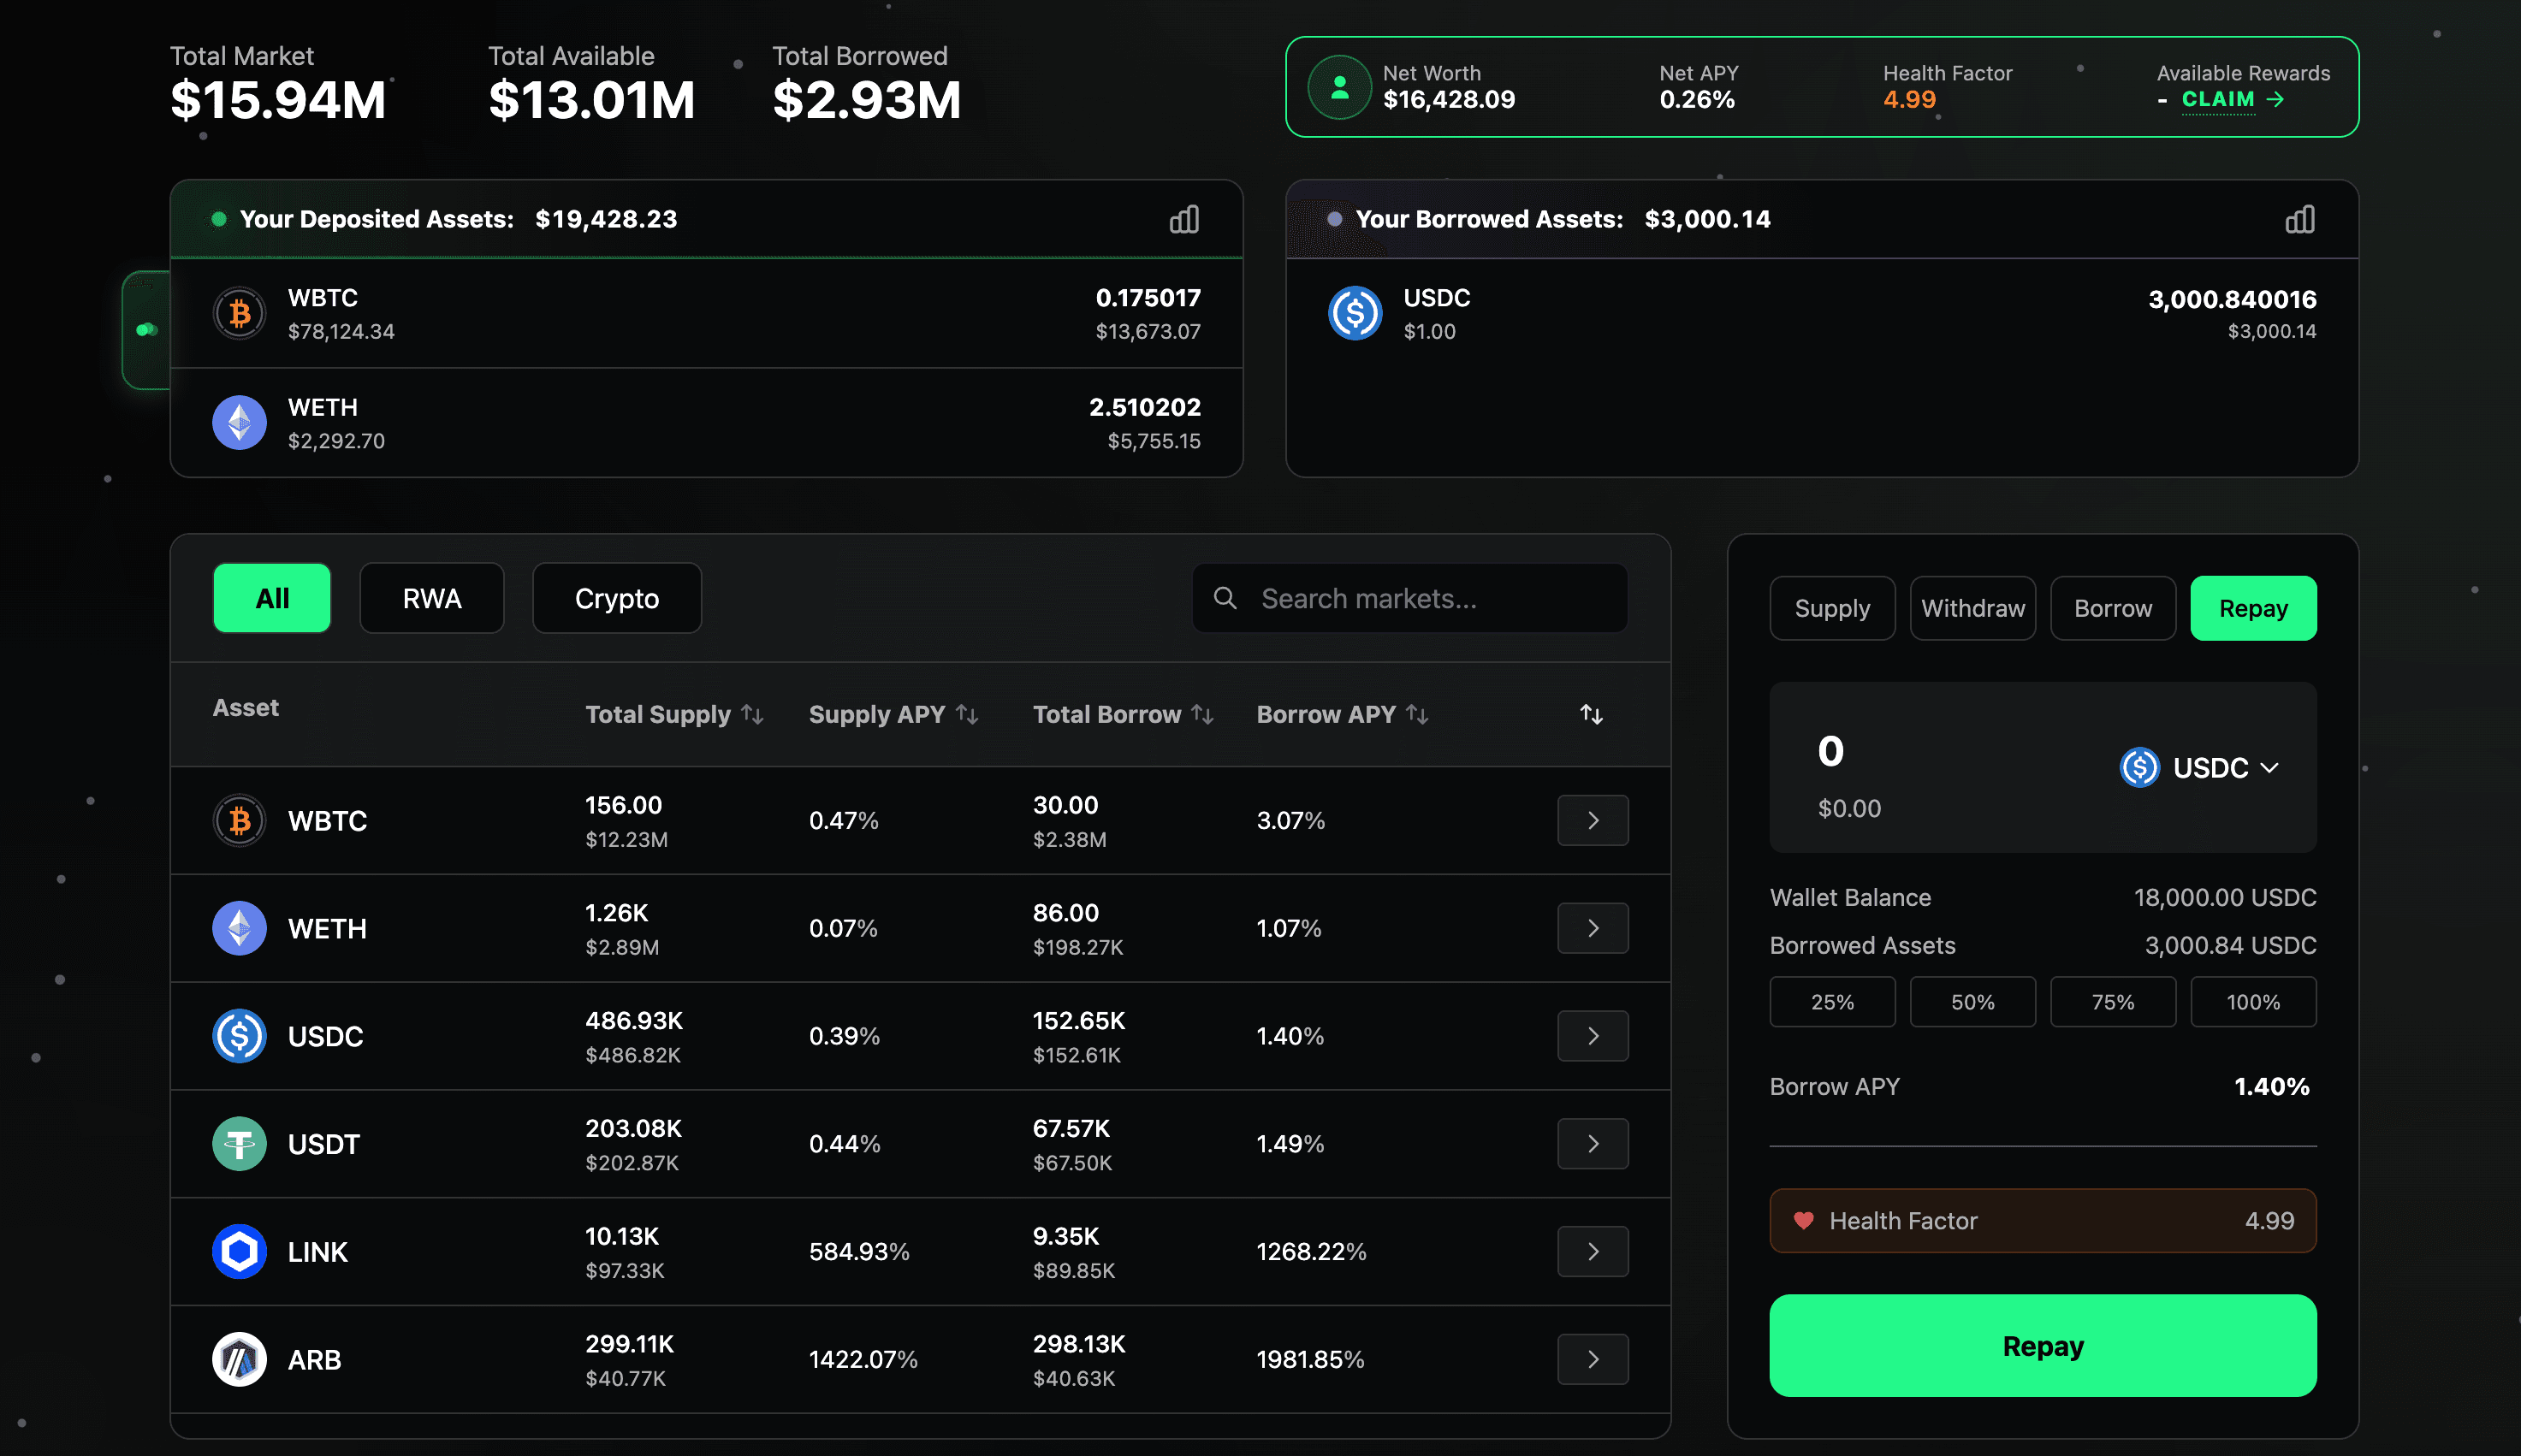Click the heart icon next to Health Factor

(x=1803, y=1220)
